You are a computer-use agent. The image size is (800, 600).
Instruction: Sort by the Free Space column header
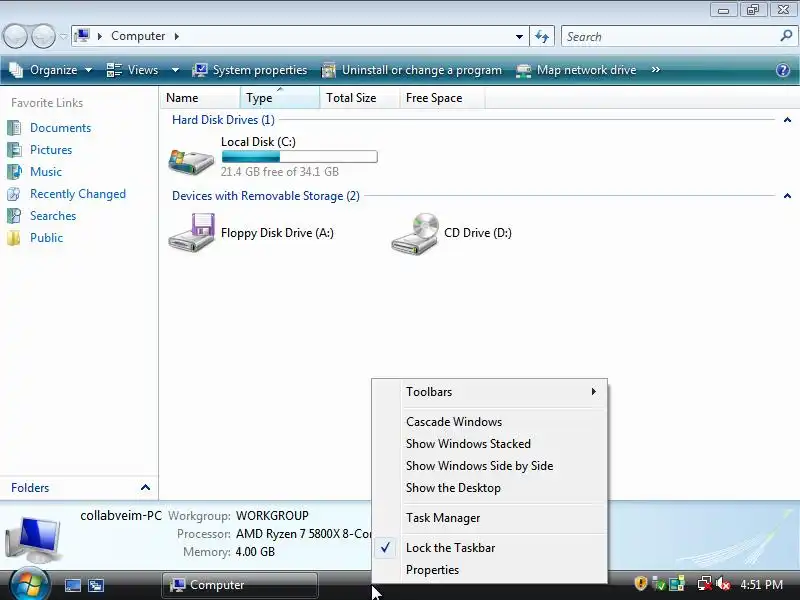pos(442,97)
